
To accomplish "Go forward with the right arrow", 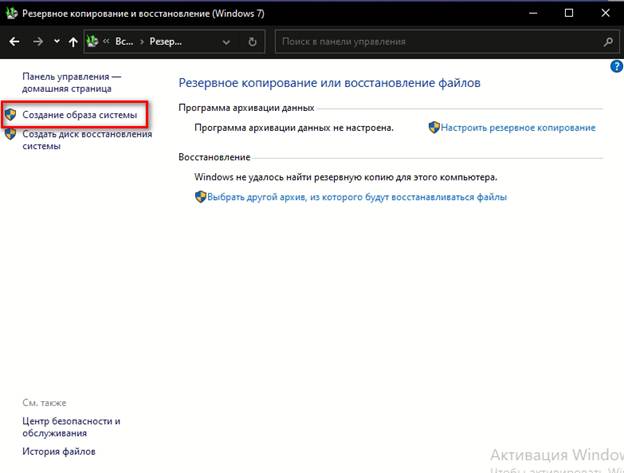I will click(x=38, y=42).
